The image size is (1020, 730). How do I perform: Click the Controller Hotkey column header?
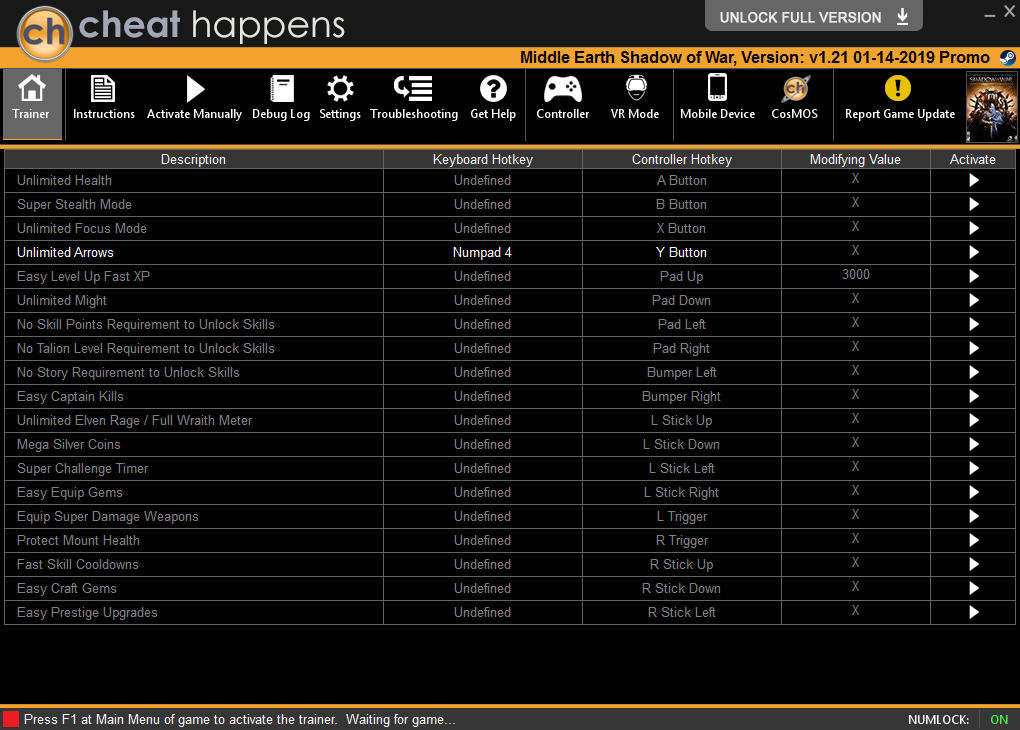click(x=682, y=159)
